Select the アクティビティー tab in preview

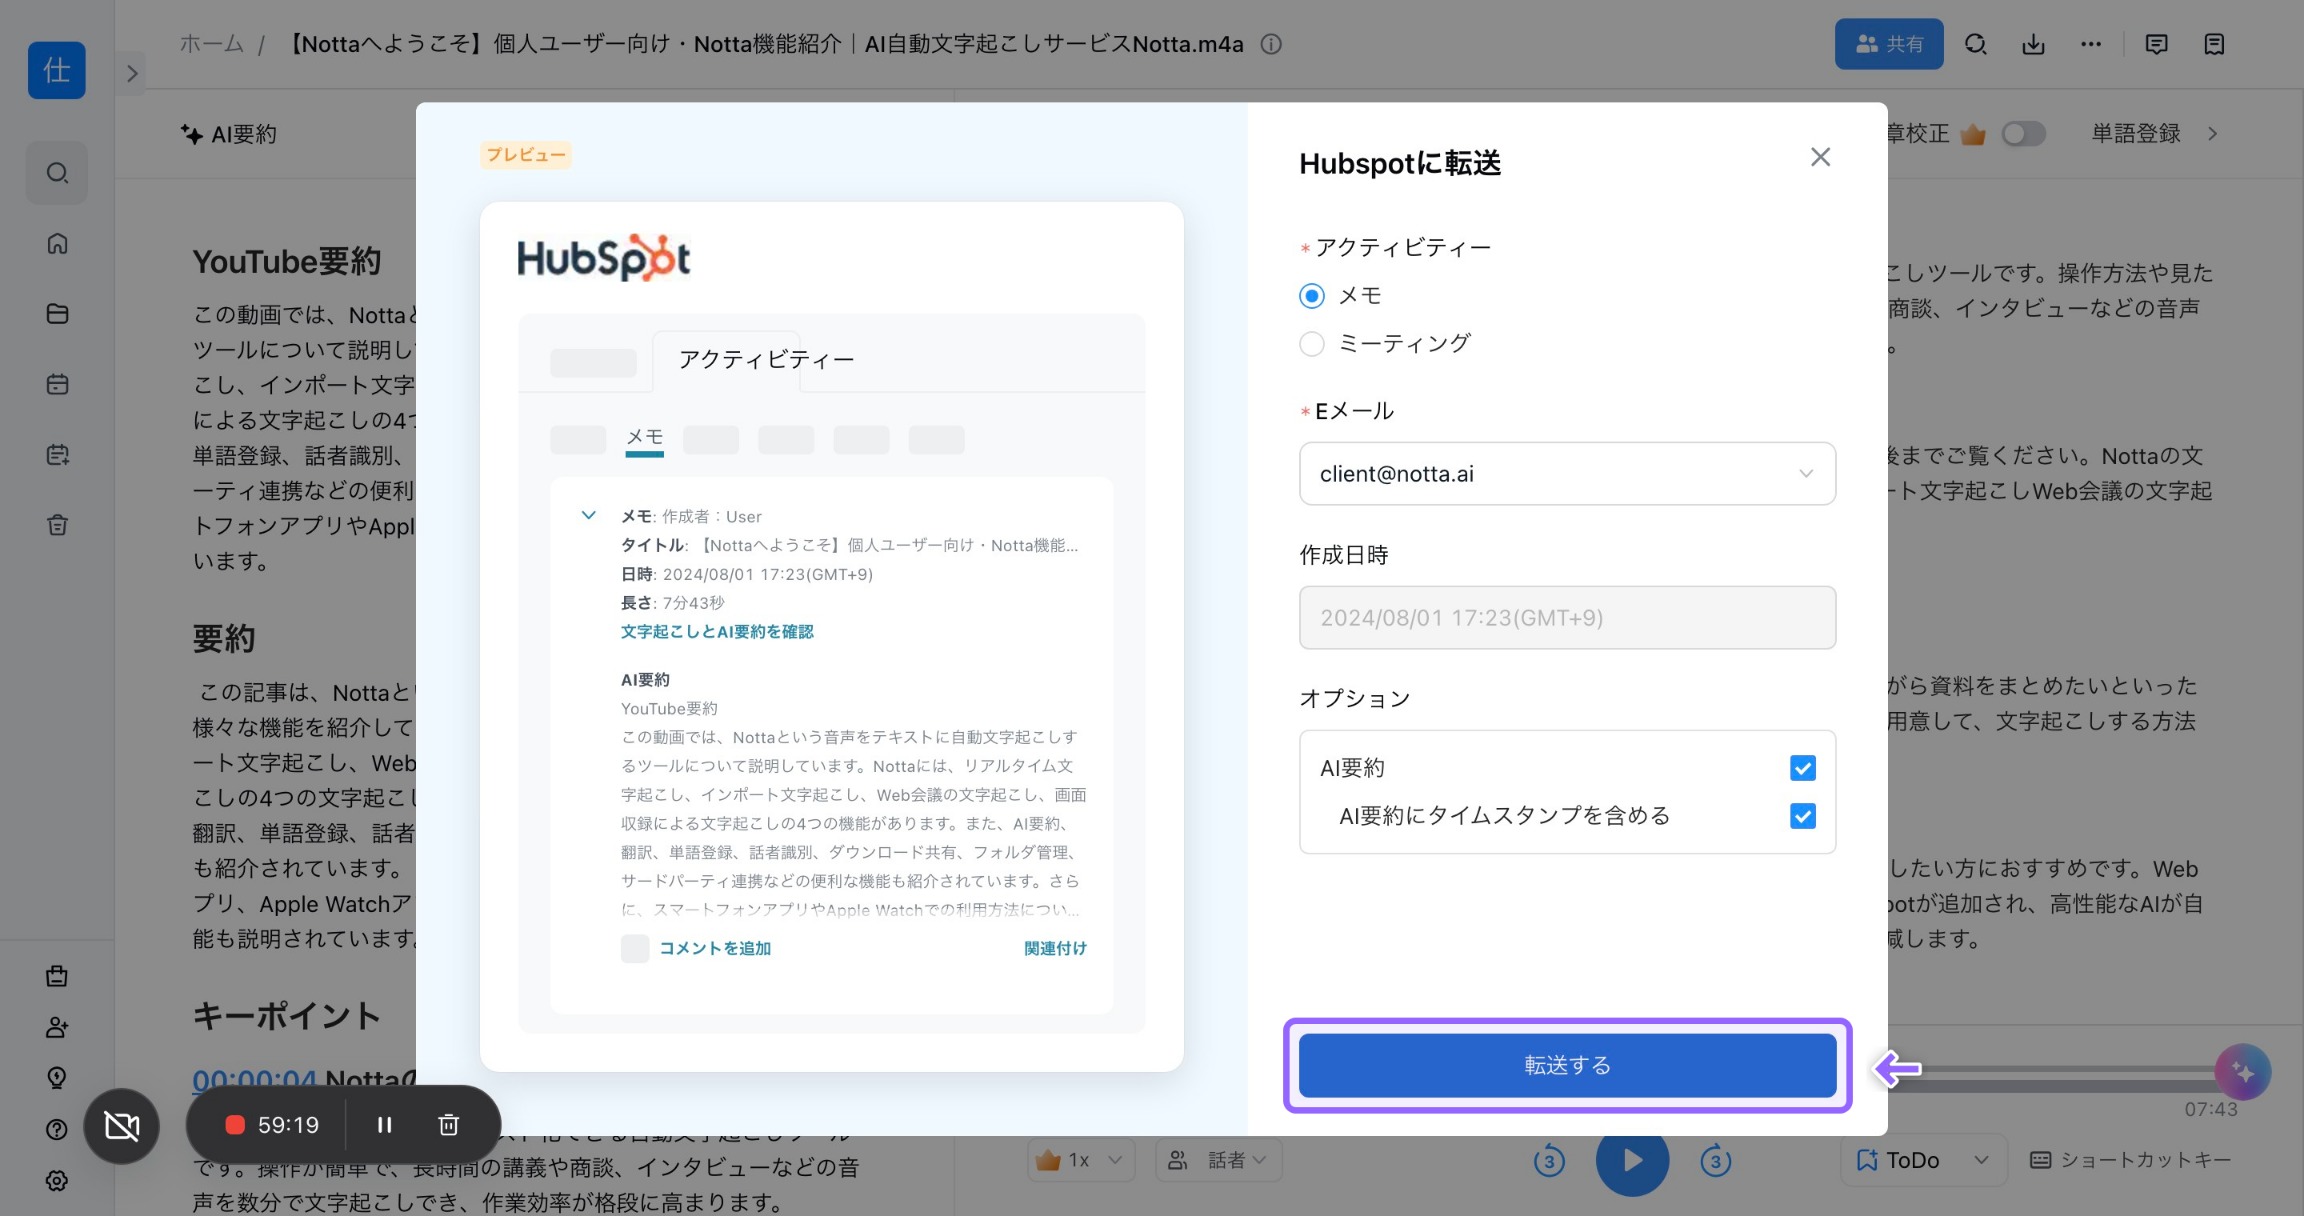pyautogui.click(x=766, y=360)
